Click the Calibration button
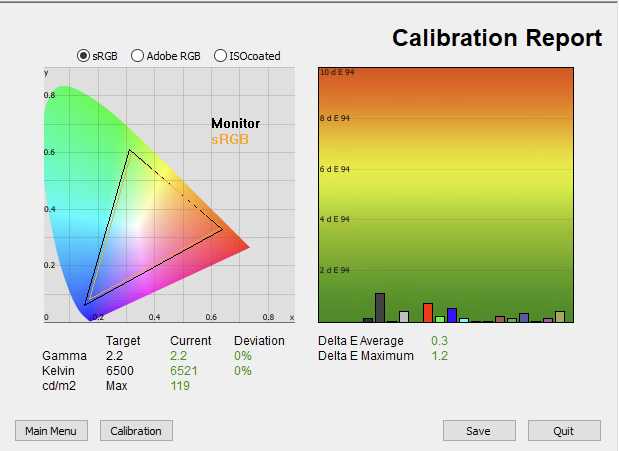This screenshot has height=451, width=619. 136,431
